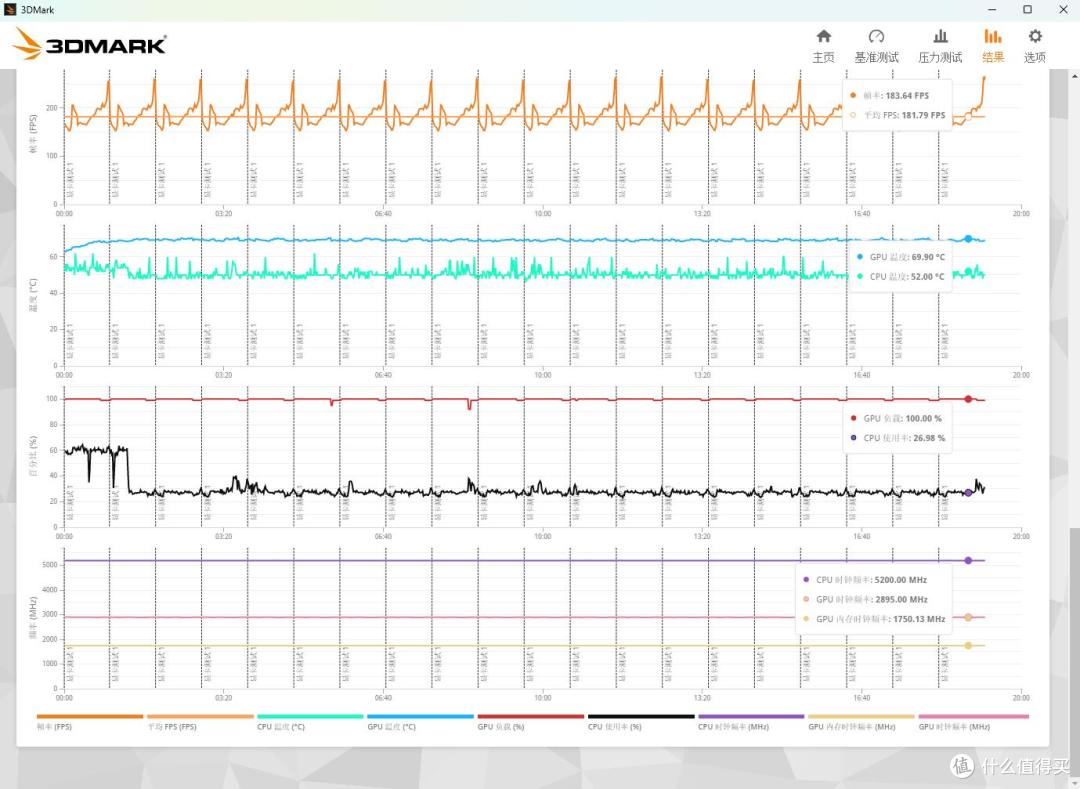Toggle the CPU 使用率 (%) legend series
The image size is (1080, 789).
(x=641, y=722)
